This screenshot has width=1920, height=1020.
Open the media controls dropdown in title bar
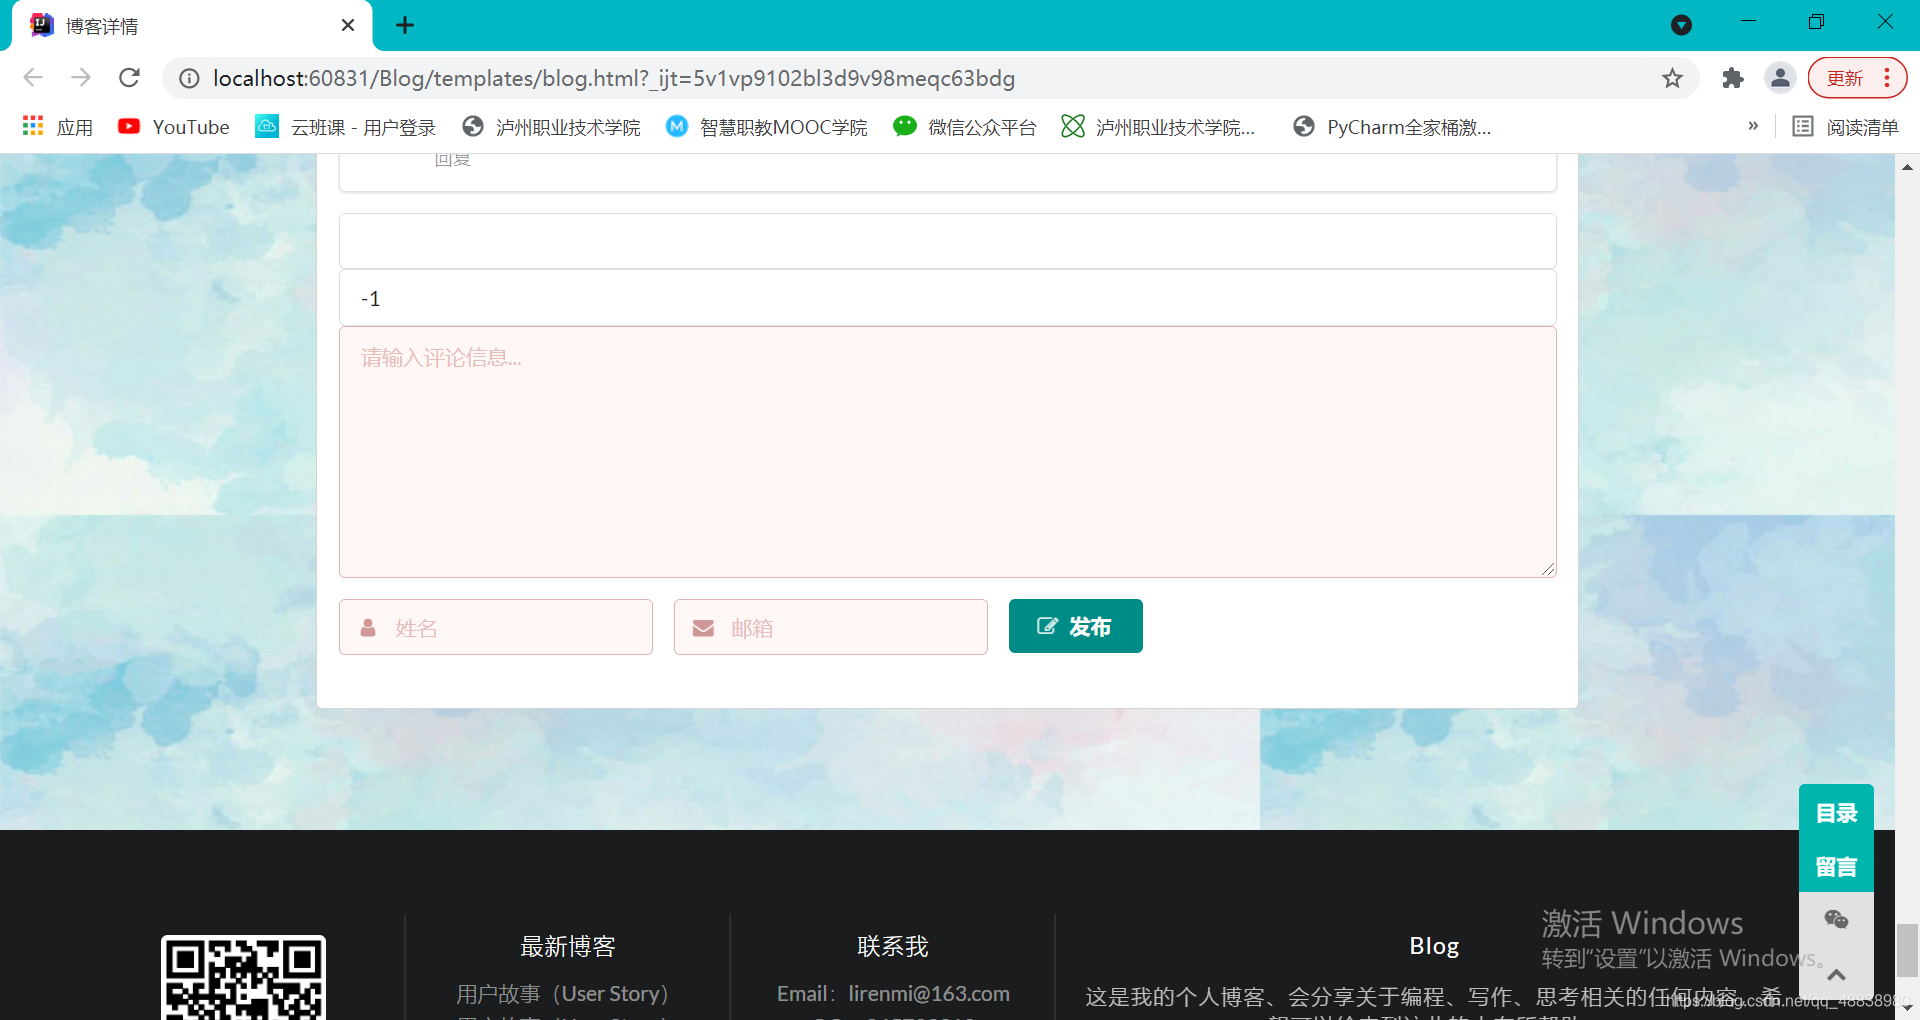coord(1681,24)
